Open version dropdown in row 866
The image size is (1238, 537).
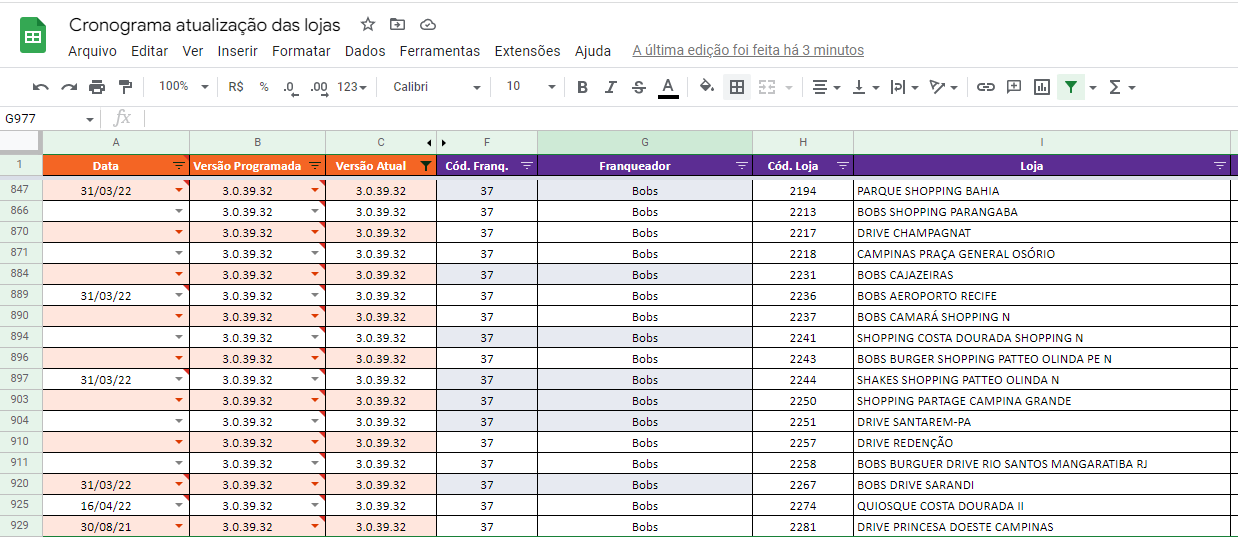[315, 211]
